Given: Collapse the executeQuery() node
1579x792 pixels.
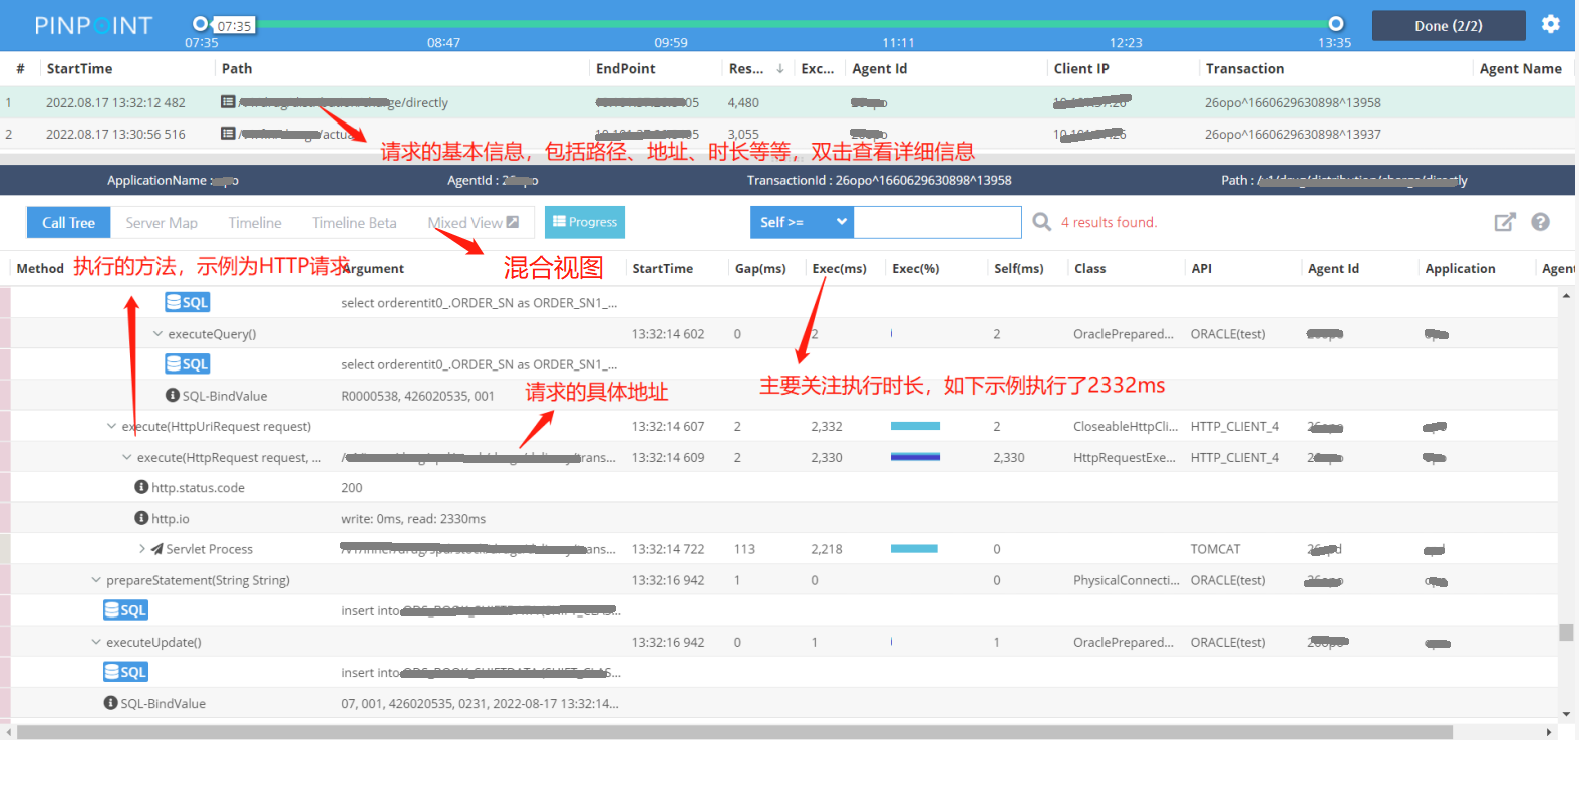Looking at the screenshot, I should (x=157, y=334).
